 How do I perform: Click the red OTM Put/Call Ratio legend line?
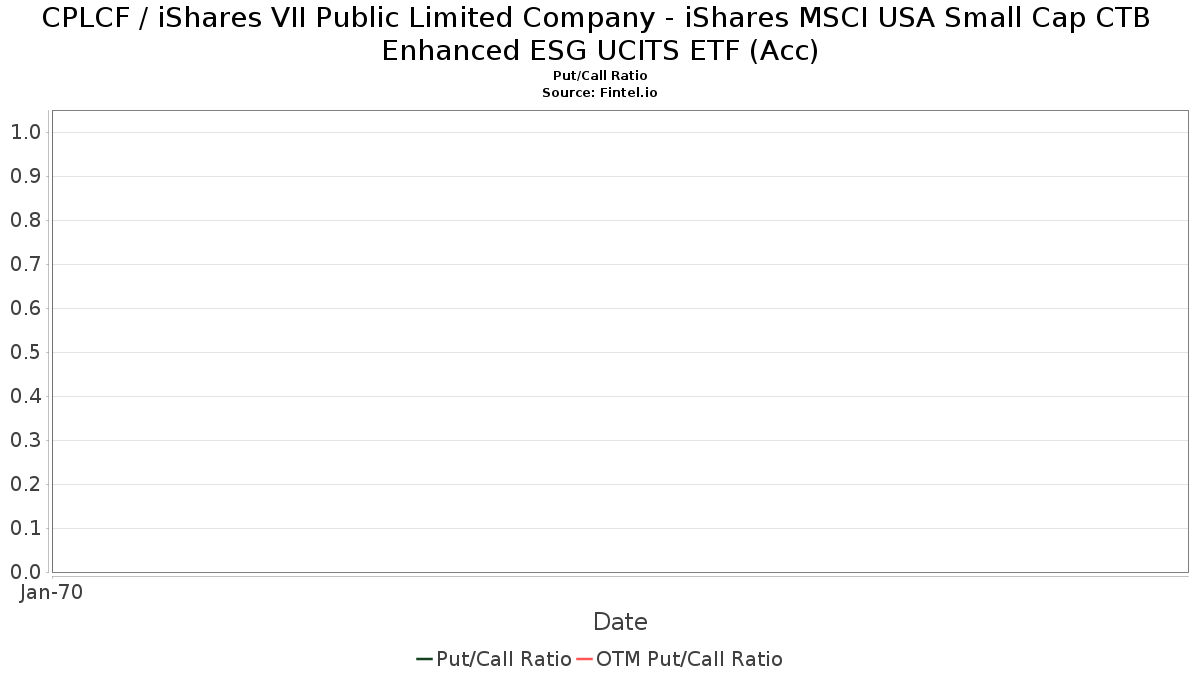pyautogui.click(x=584, y=659)
